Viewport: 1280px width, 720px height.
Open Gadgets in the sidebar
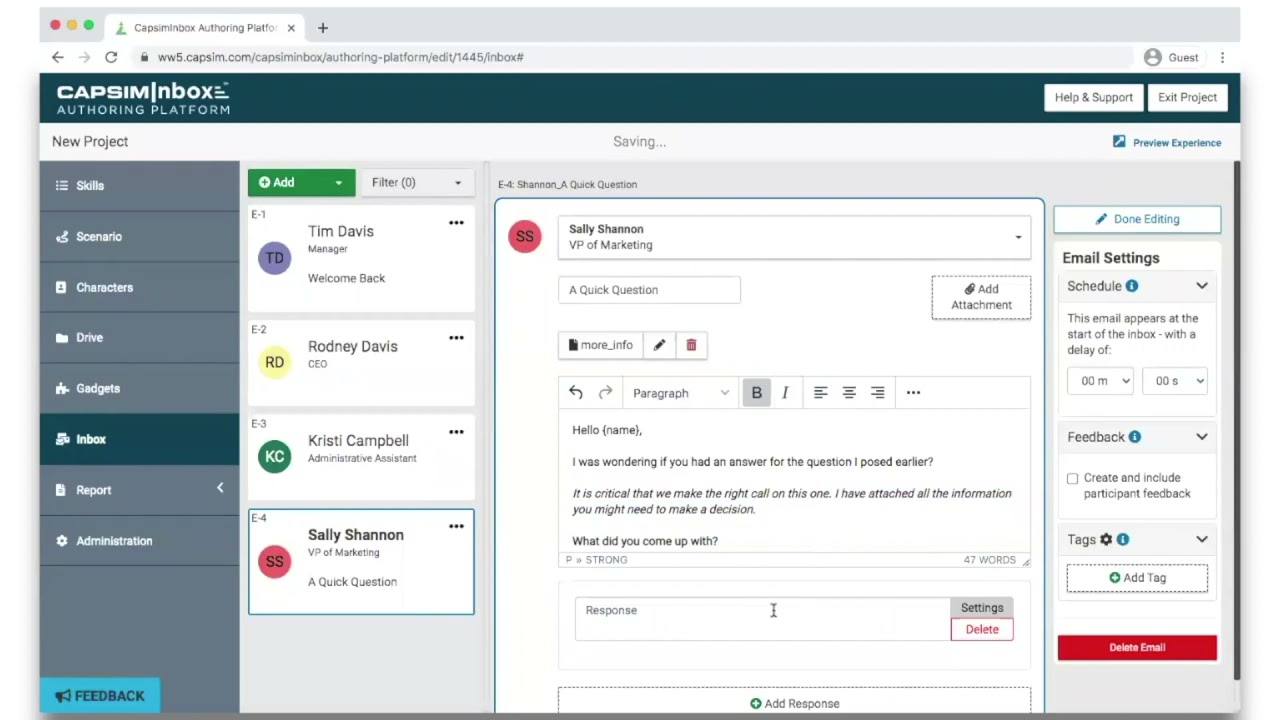139,389
